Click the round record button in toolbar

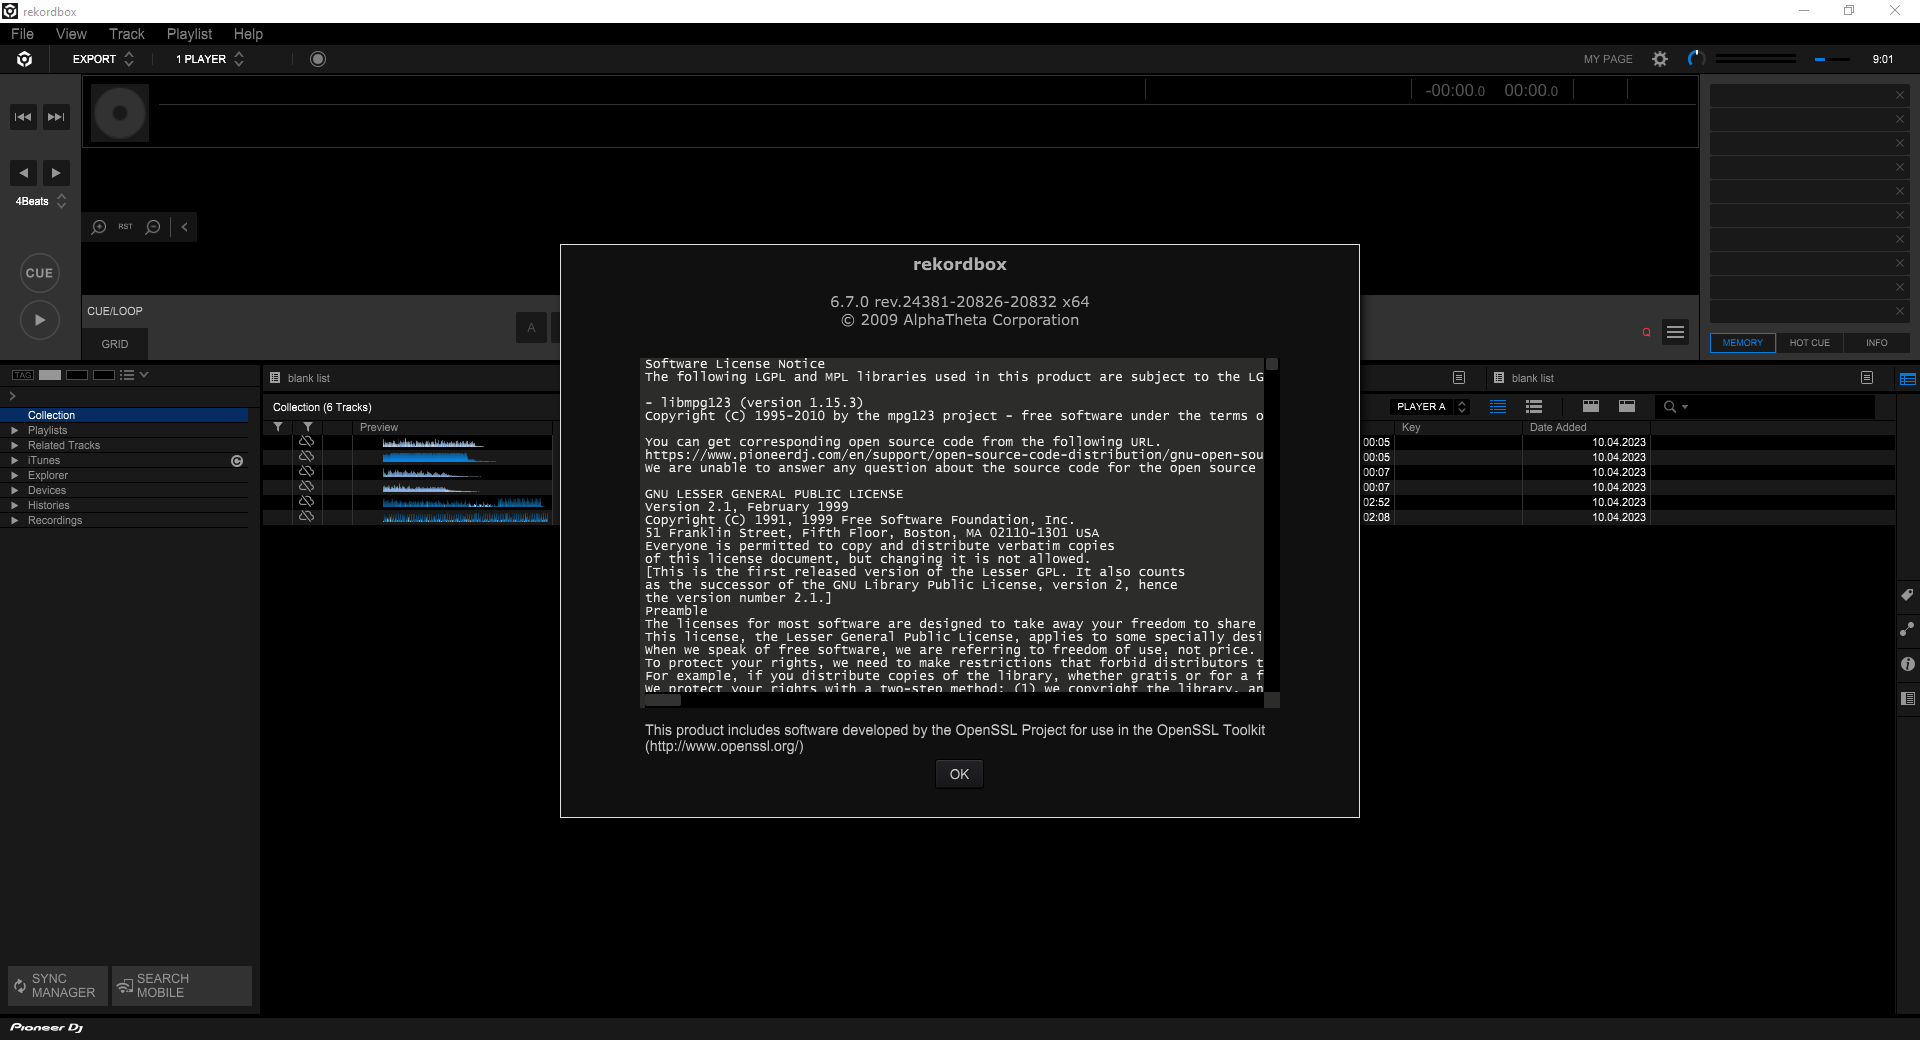(x=318, y=59)
